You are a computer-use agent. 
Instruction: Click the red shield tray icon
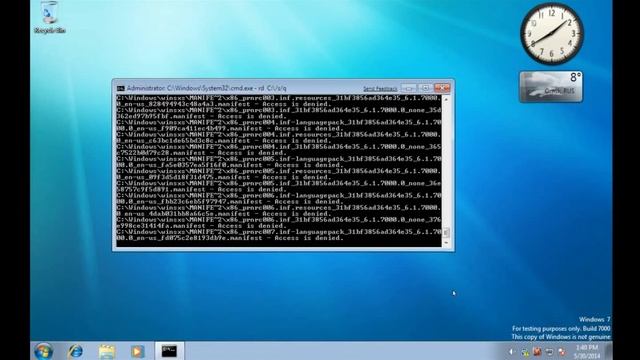[537, 351]
